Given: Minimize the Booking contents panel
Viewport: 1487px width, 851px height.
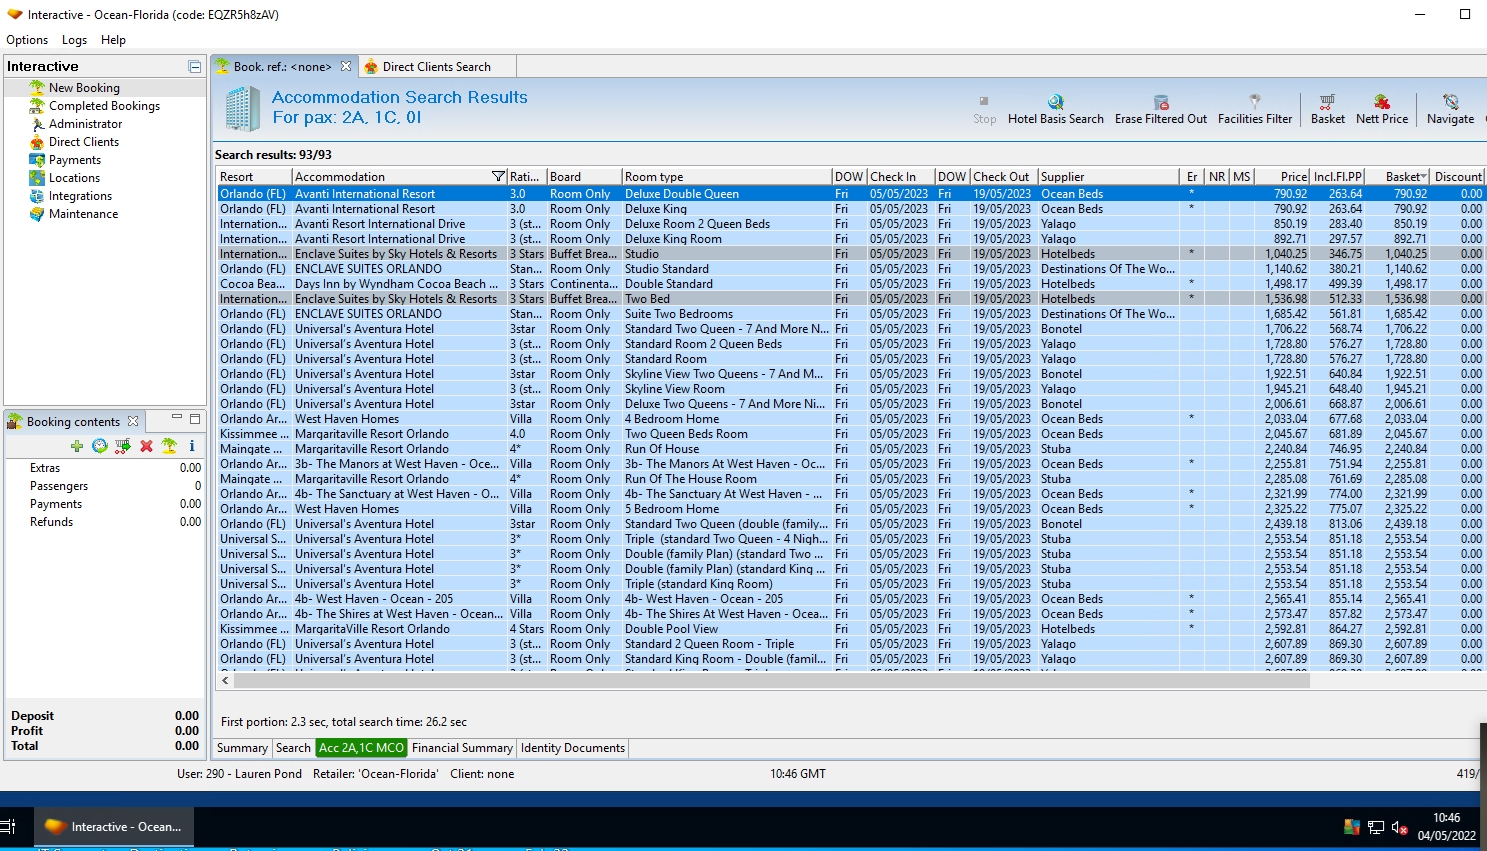Looking at the screenshot, I should (176, 419).
